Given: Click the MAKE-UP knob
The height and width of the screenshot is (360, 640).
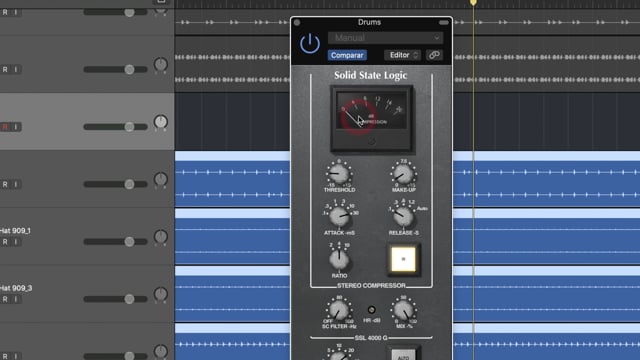Looking at the screenshot, I should point(403,174).
